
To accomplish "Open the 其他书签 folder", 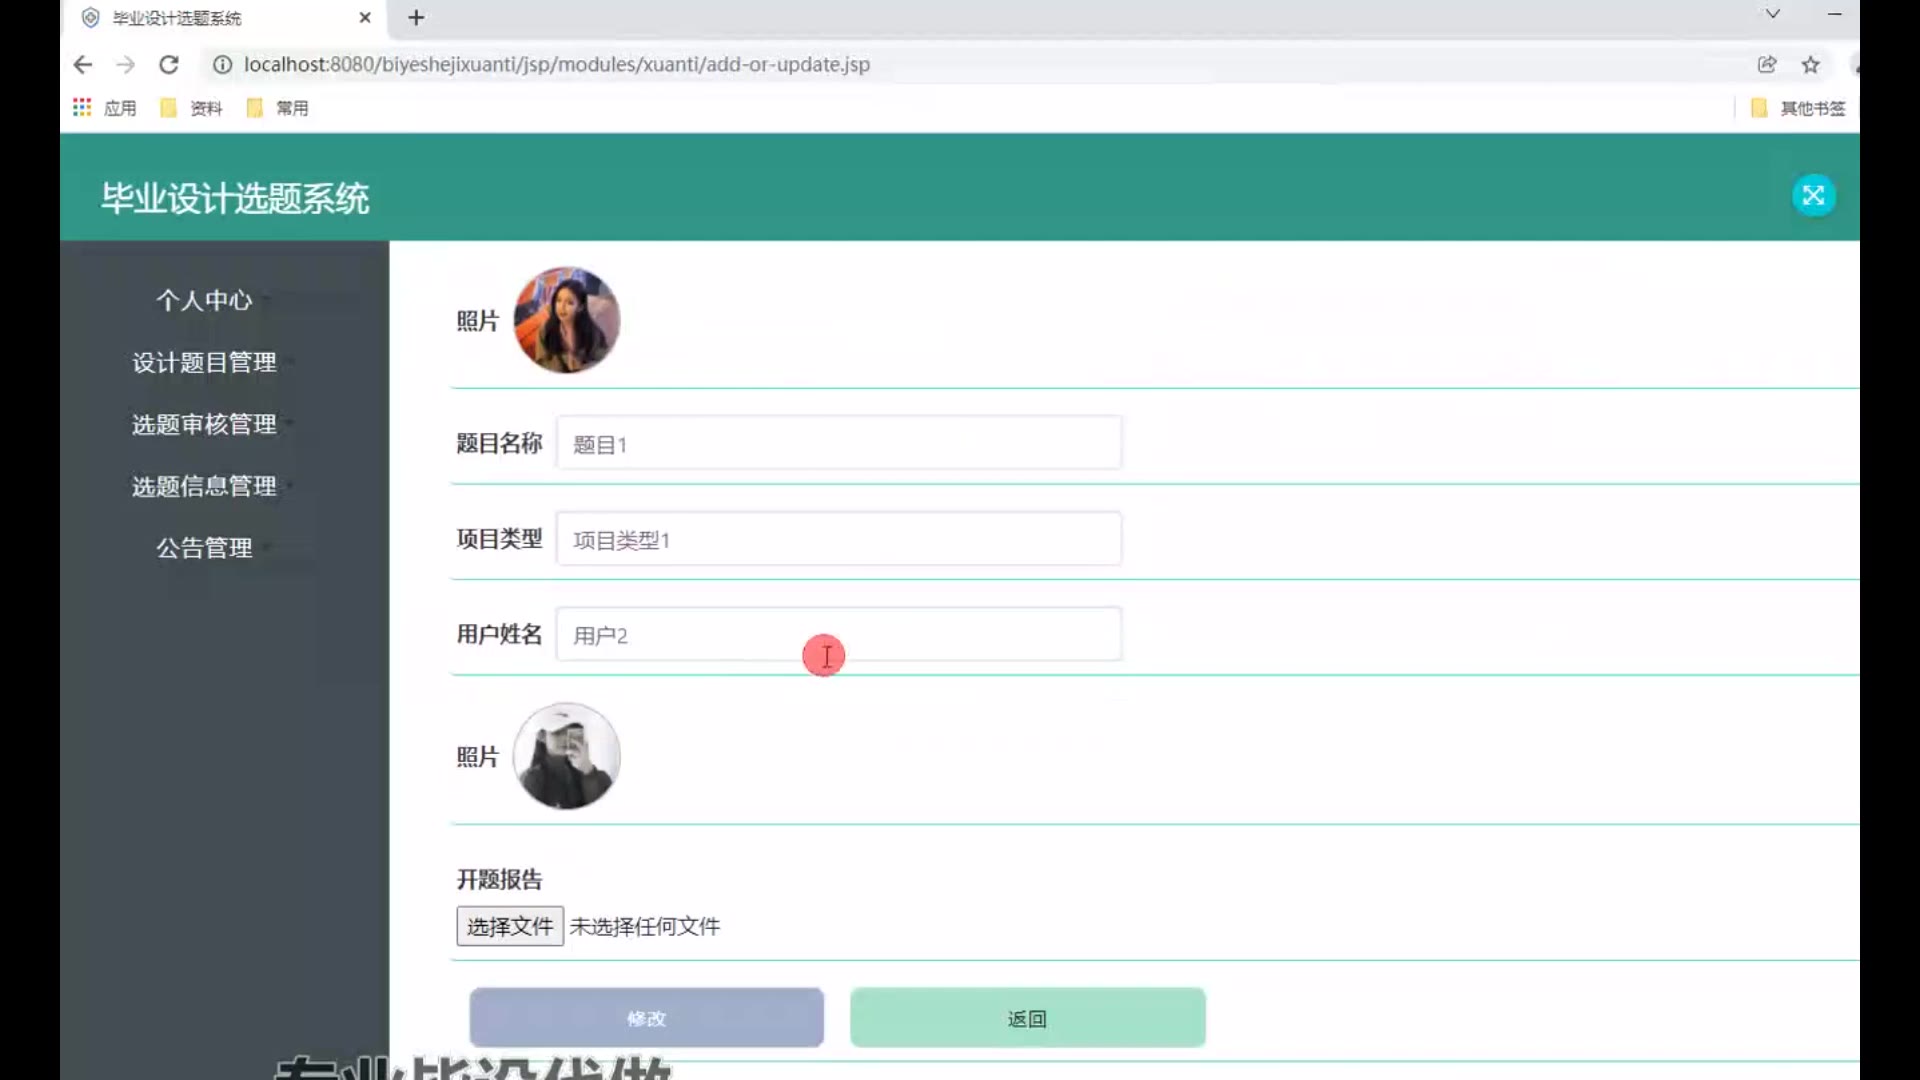I will [1798, 108].
